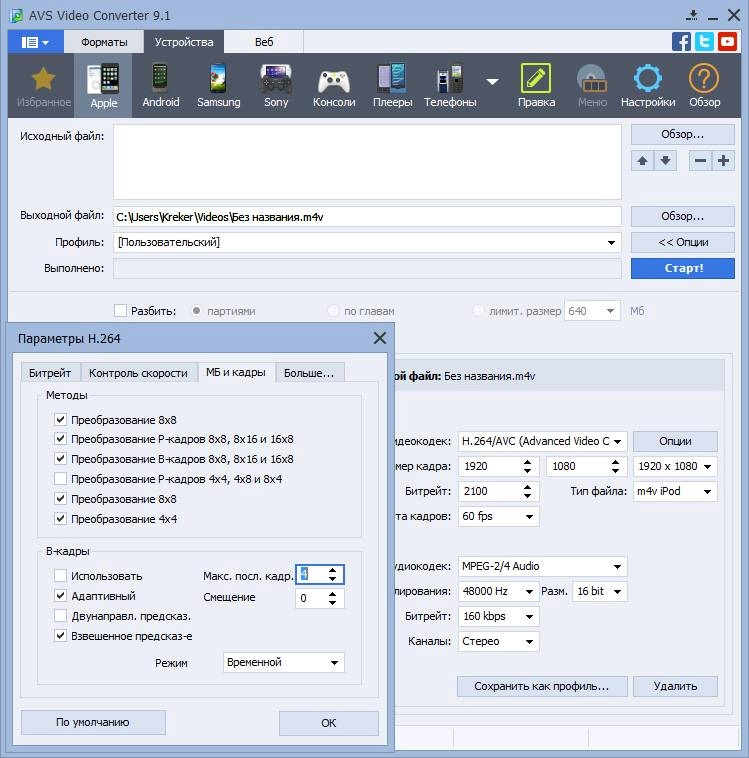Viewport: 749px width, 758px height.
Task: Open the Каналы Стерео dropdown
Action: pyautogui.click(x=499, y=641)
